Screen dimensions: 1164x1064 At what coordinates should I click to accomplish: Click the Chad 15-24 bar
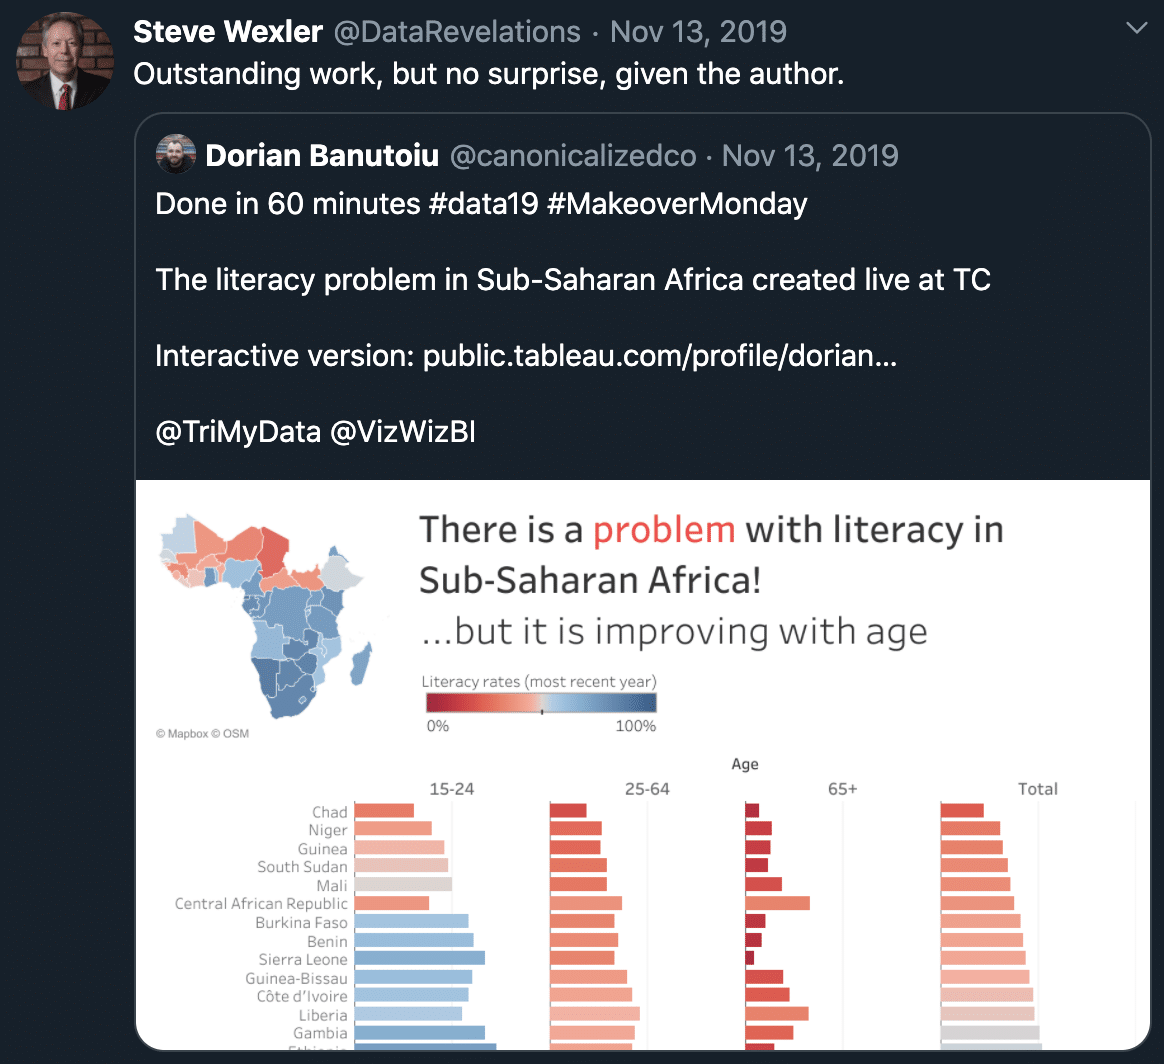pos(384,811)
